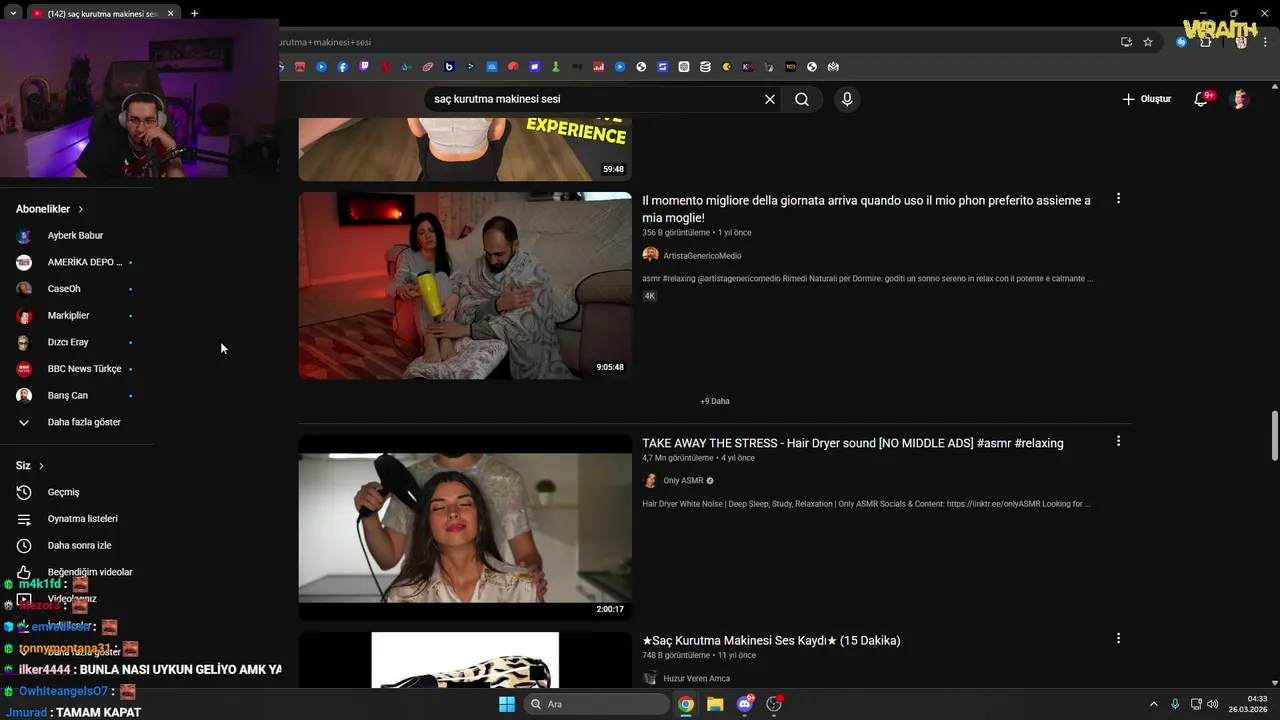Clear the YouTube search box with X
The width and height of the screenshot is (1280, 720).
coord(770,99)
